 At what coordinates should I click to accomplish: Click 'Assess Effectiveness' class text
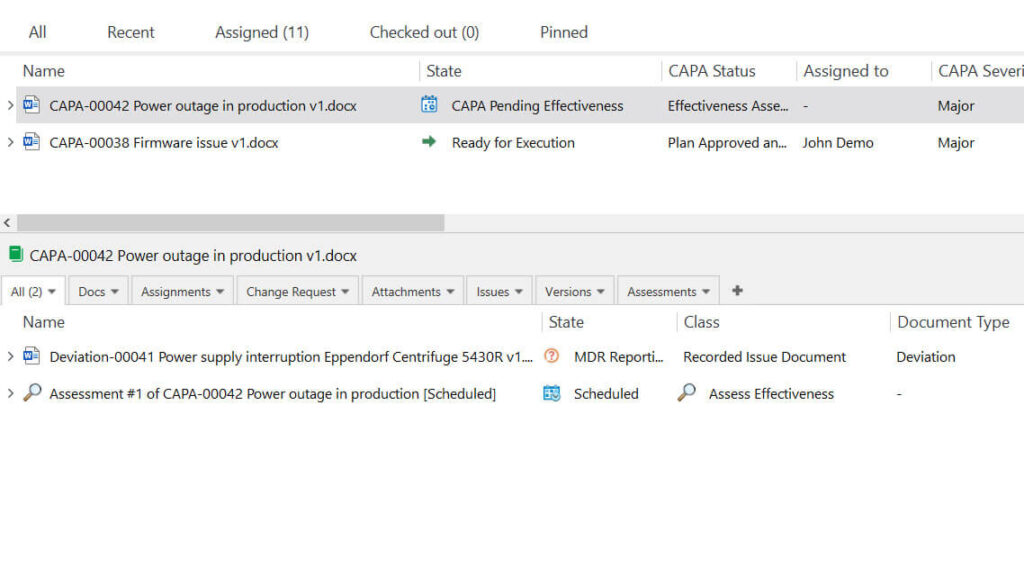click(x=771, y=394)
